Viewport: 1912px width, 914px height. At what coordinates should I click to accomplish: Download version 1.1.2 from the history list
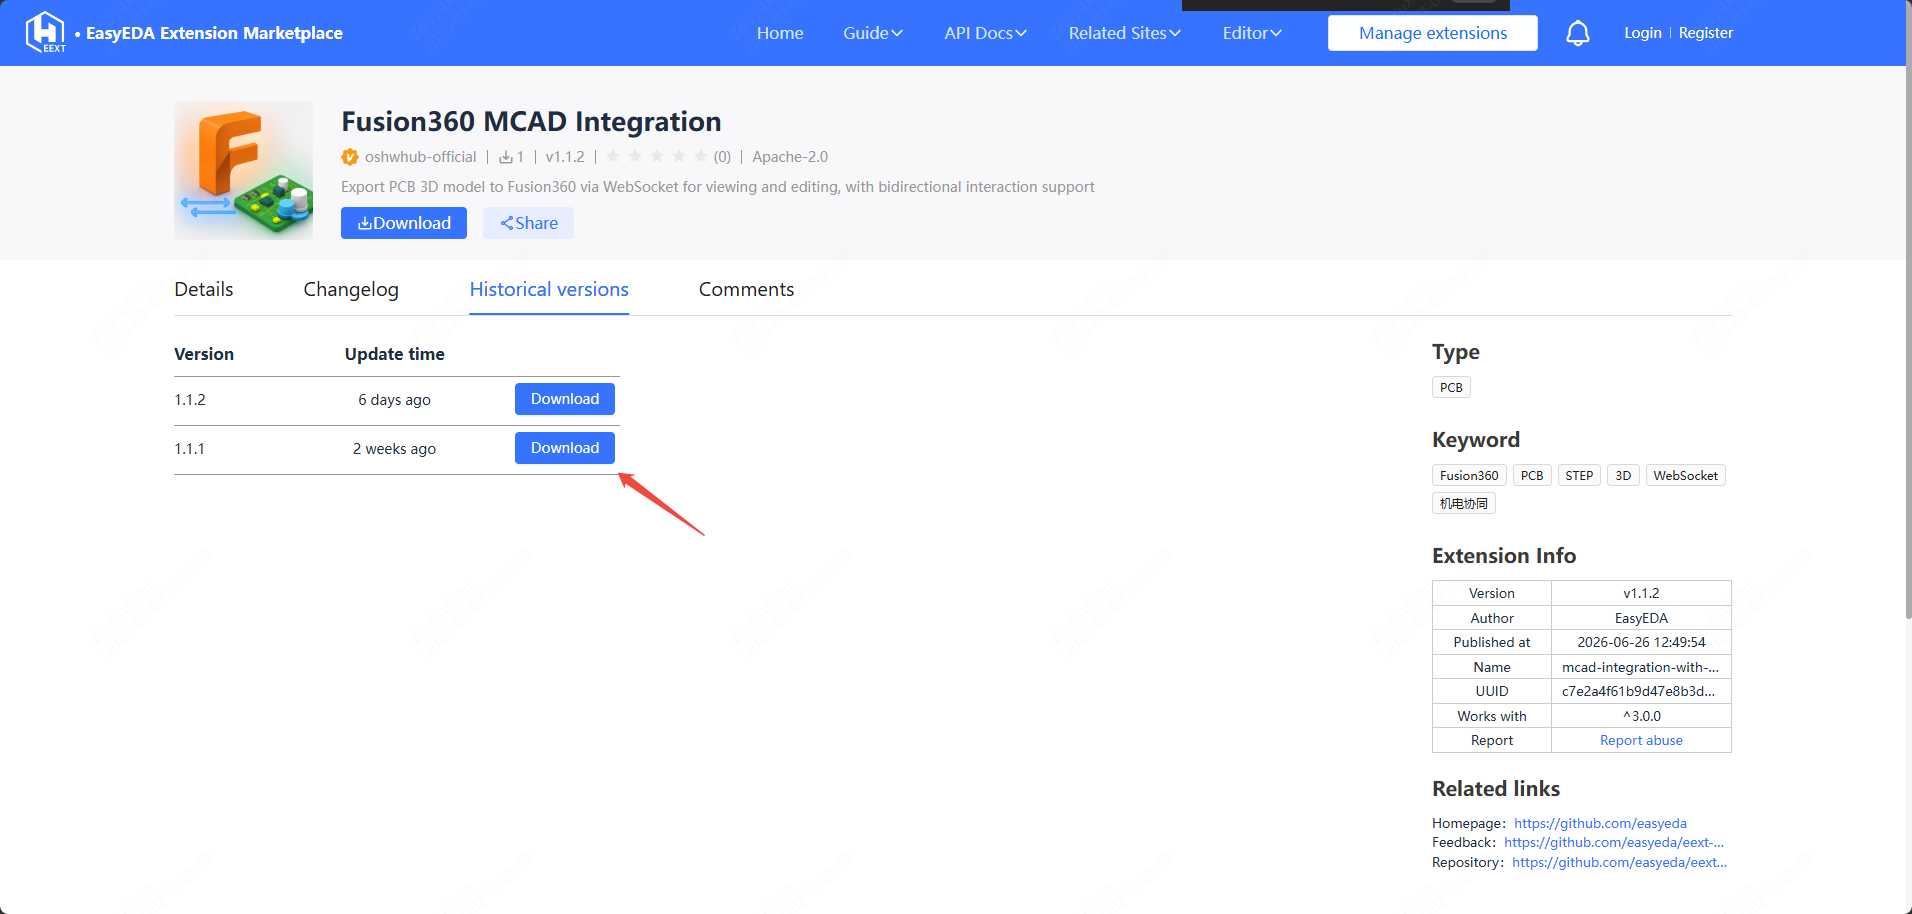(565, 399)
